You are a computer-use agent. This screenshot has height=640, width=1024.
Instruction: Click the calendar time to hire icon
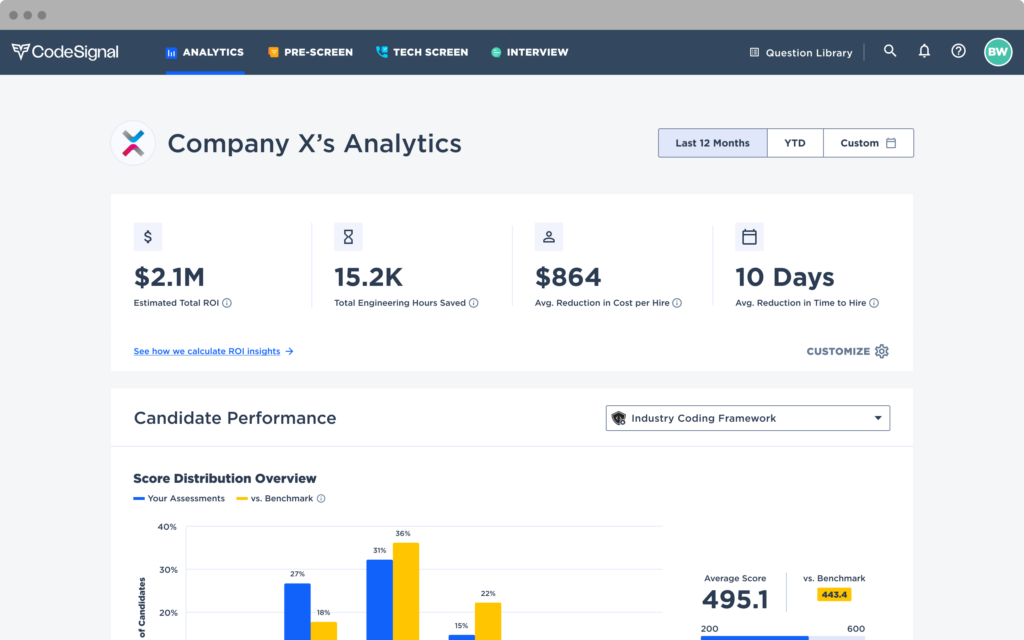point(749,237)
